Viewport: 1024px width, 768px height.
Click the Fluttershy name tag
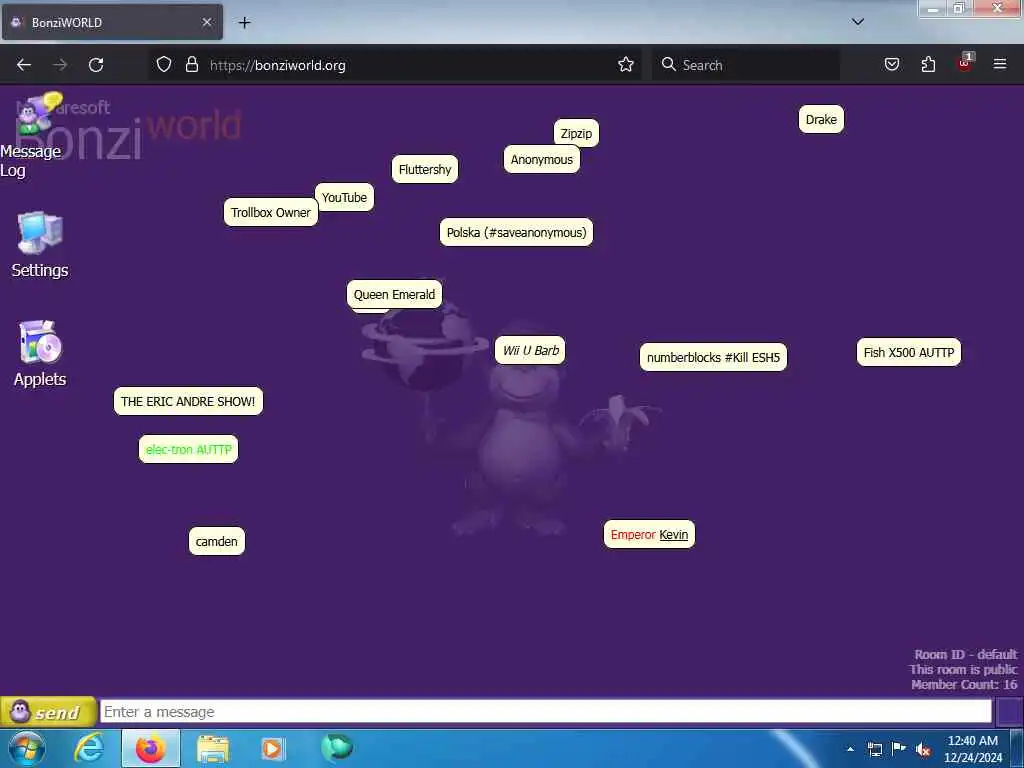[x=424, y=169]
